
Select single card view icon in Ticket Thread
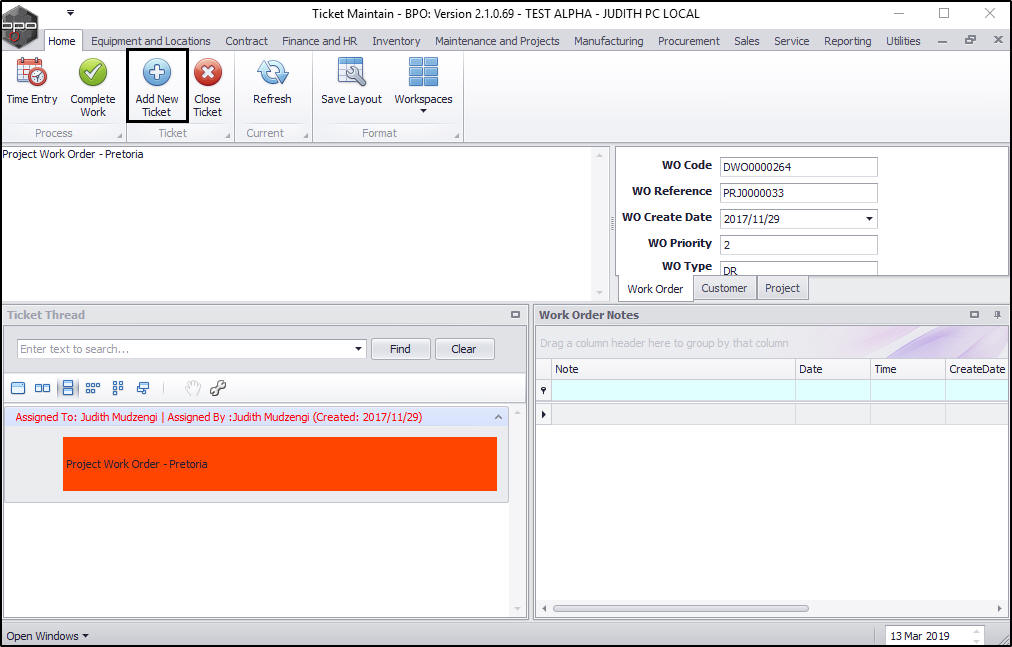(18, 388)
